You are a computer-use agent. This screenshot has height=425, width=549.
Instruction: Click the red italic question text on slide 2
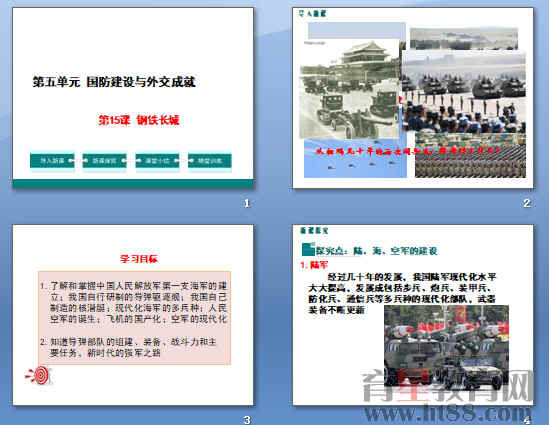(408, 151)
